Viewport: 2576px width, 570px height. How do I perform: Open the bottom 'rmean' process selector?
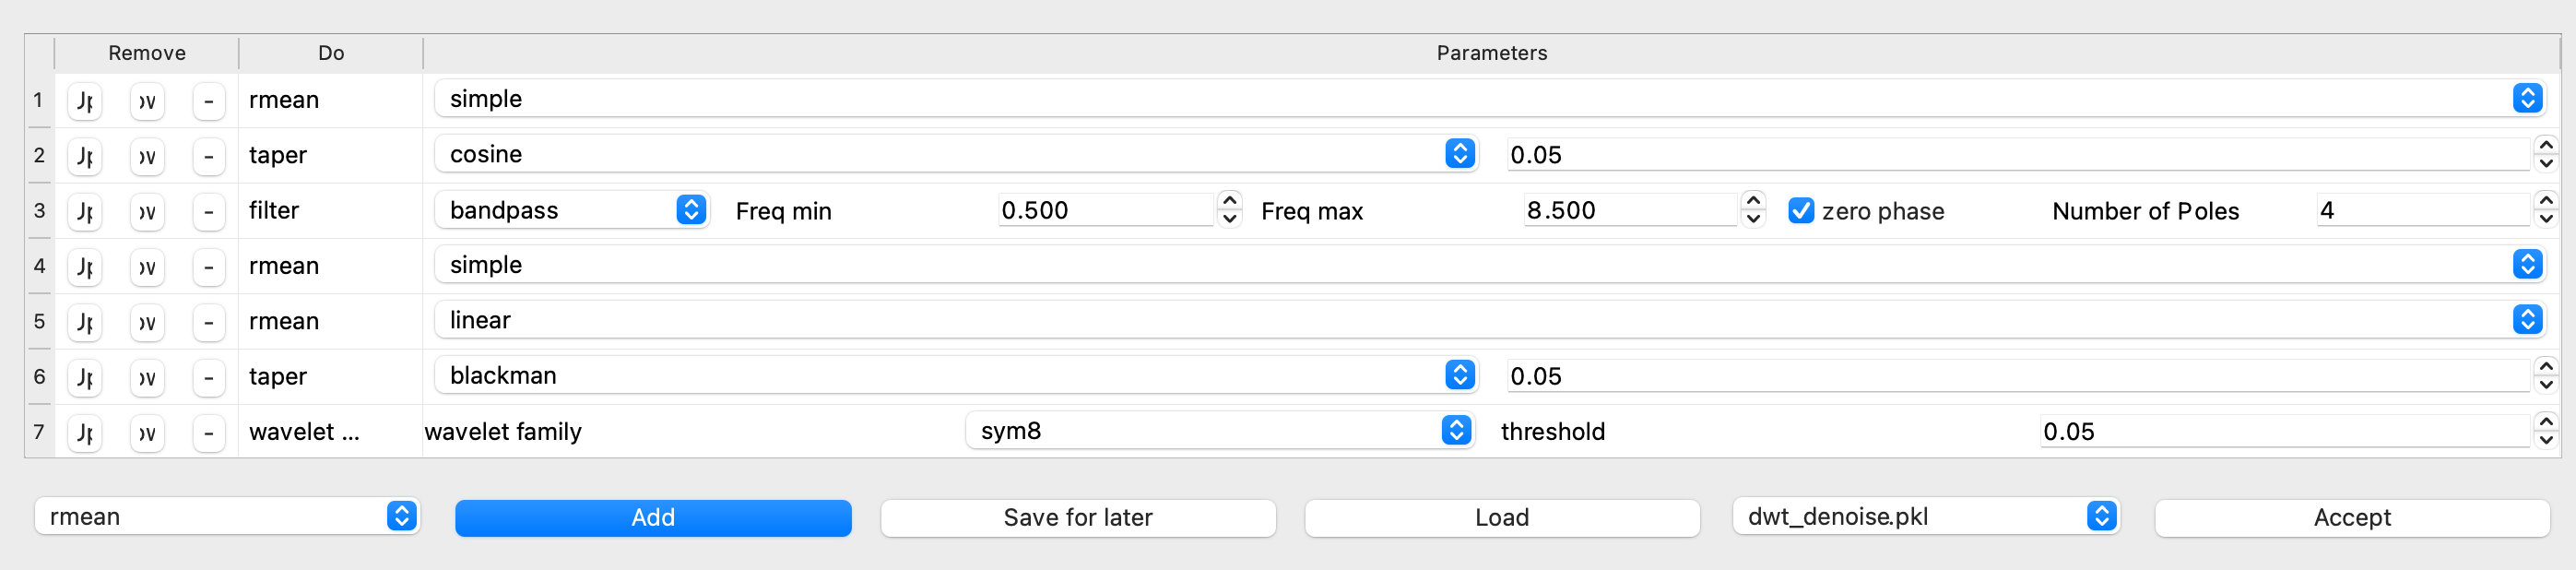tap(227, 516)
